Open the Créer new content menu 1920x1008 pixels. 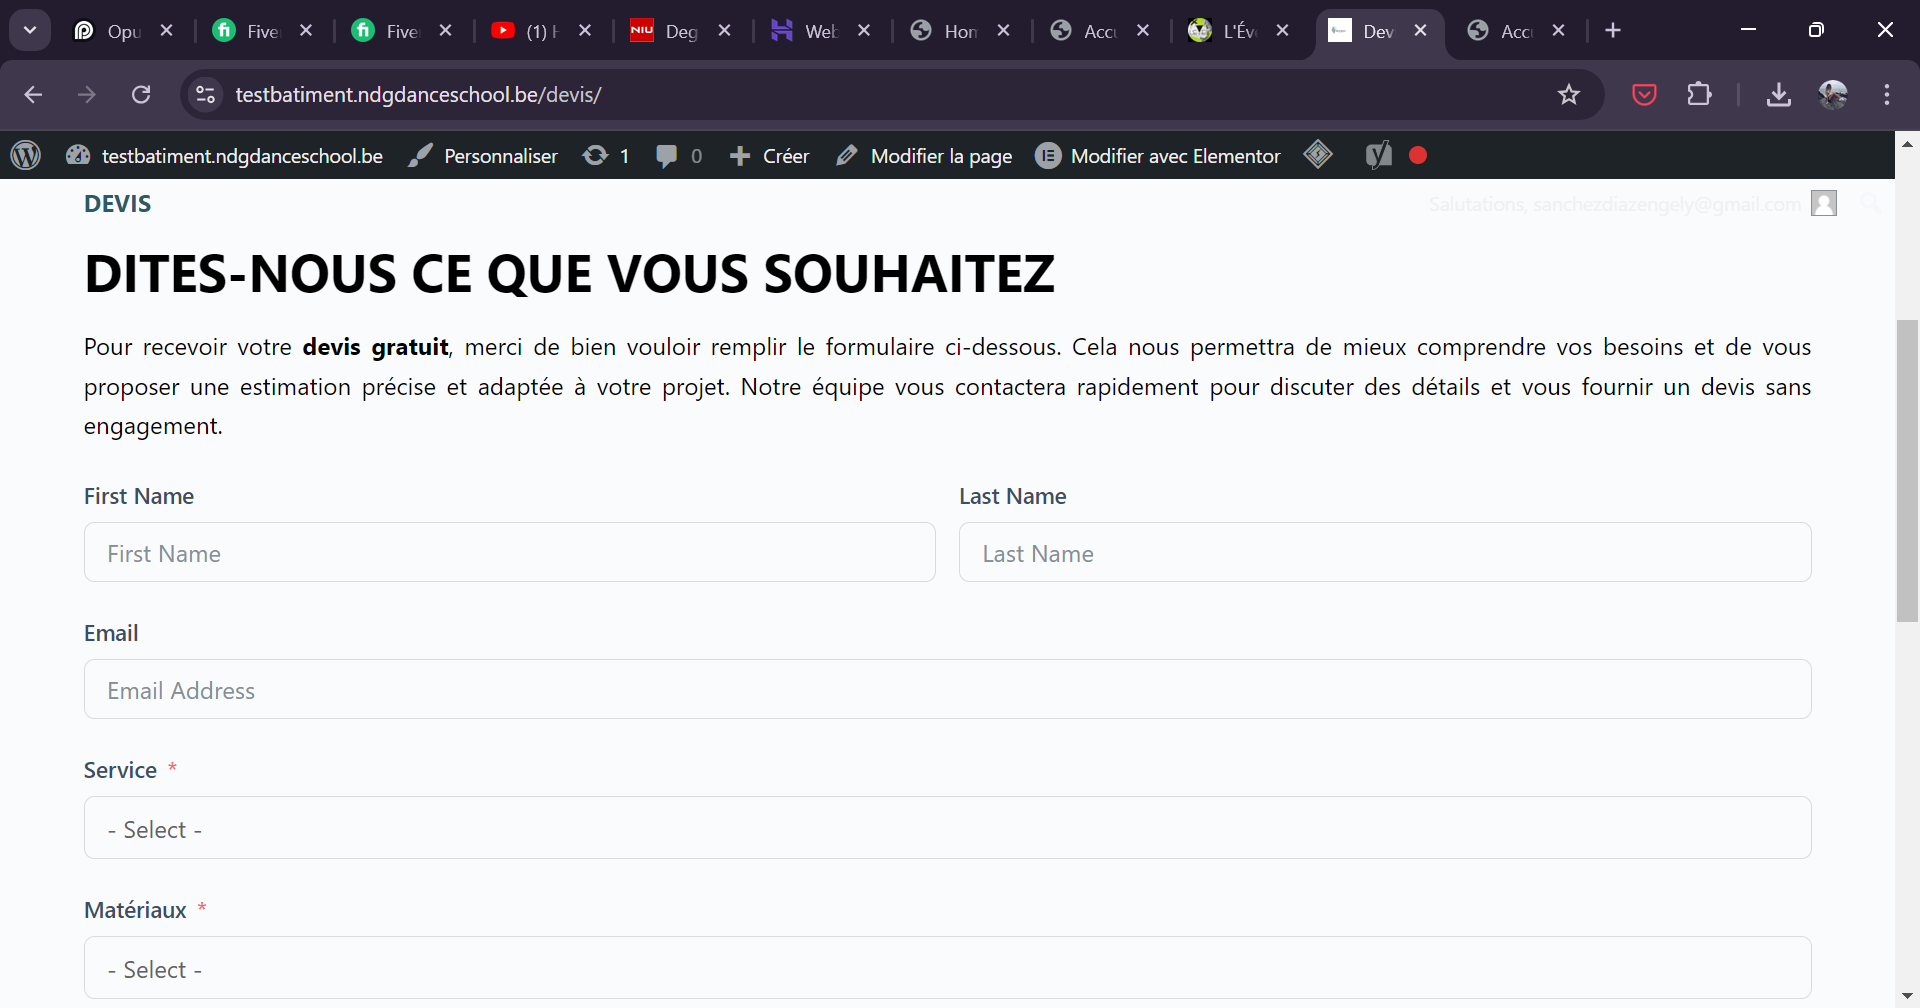tap(769, 156)
